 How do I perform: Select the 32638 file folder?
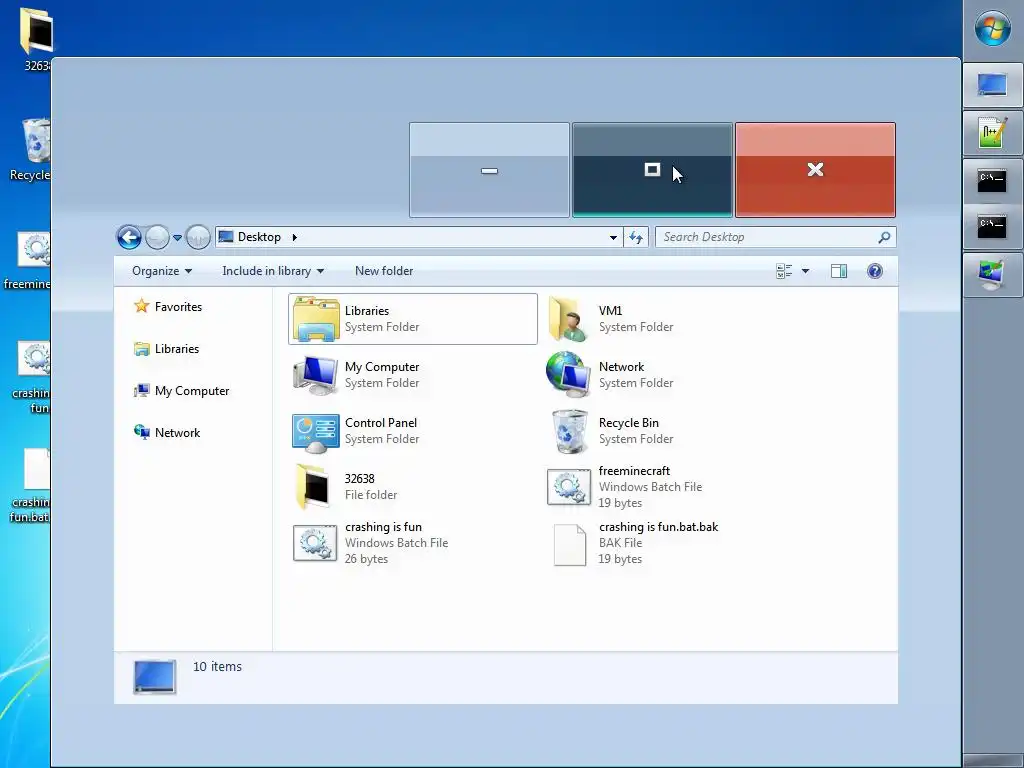click(346, 487)
